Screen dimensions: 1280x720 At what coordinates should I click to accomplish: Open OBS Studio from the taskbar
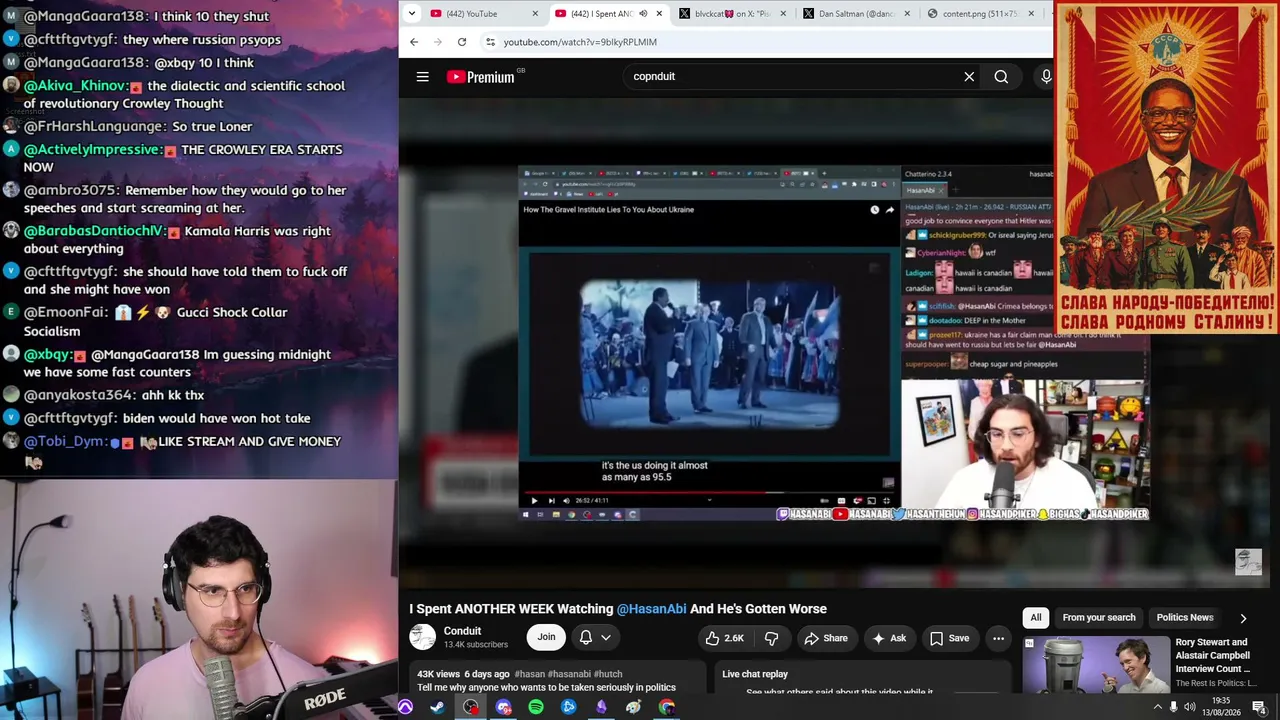pos(470,707)
